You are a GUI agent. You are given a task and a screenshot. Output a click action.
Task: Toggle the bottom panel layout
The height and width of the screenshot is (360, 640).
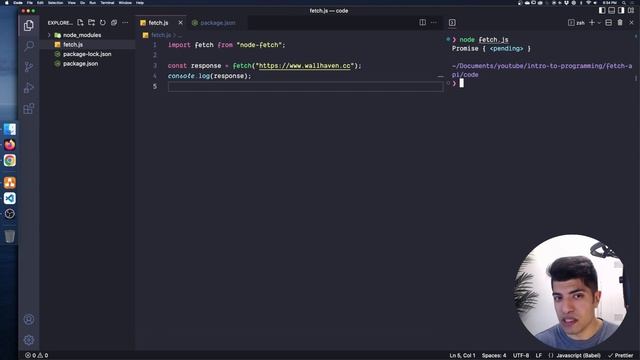tap(611, 11)
